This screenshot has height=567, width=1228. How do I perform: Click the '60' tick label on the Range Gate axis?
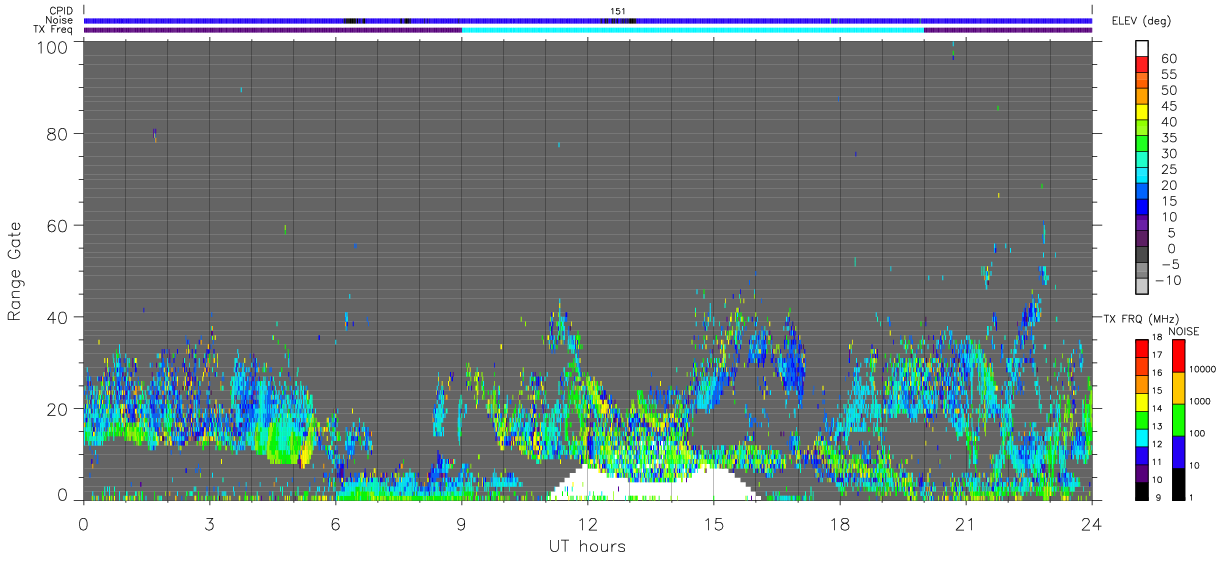tap(57, 225)
